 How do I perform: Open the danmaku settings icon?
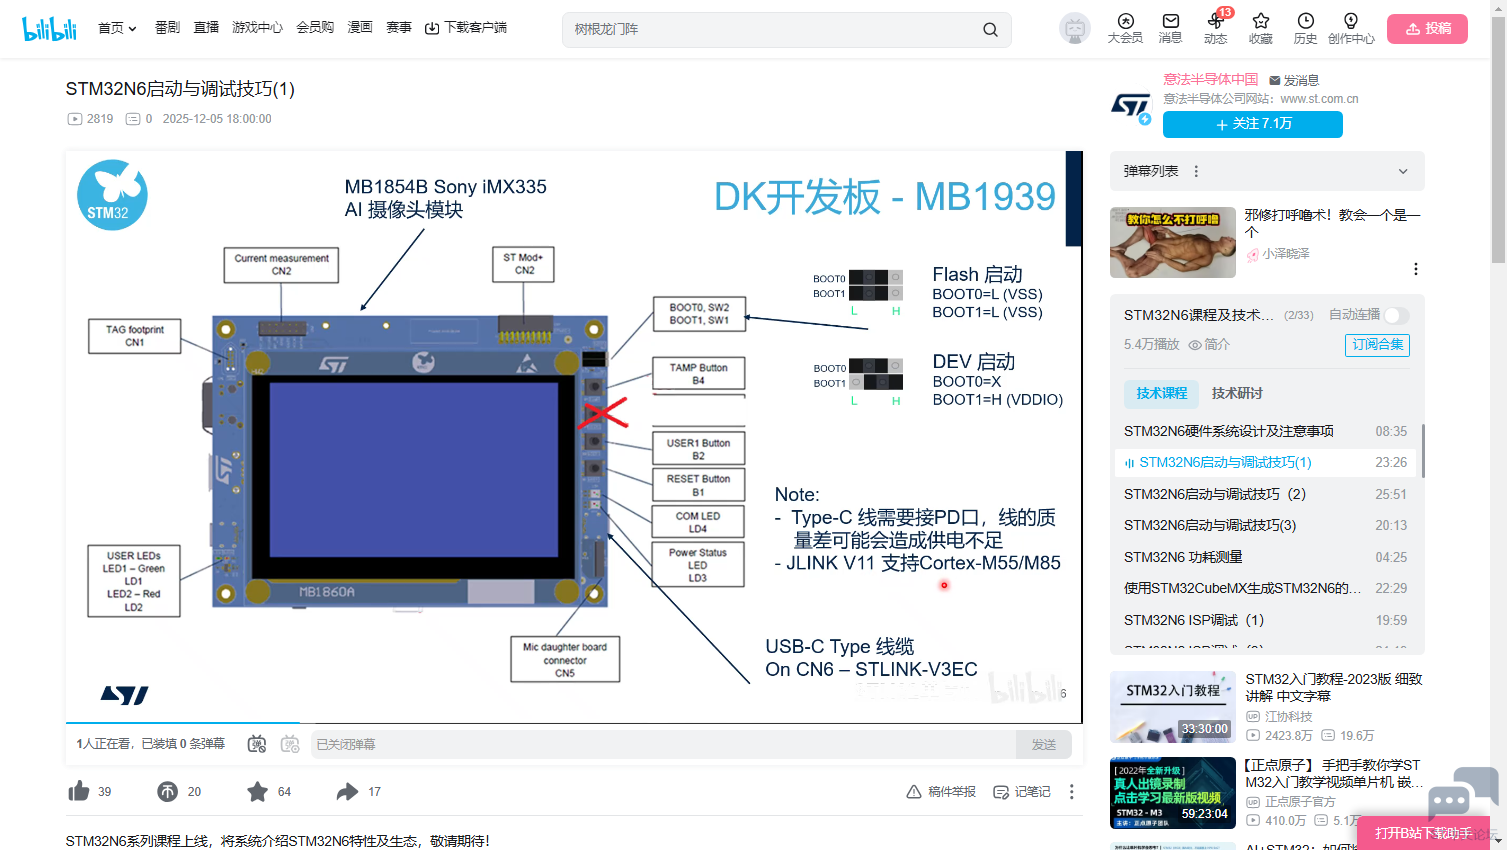290,744
